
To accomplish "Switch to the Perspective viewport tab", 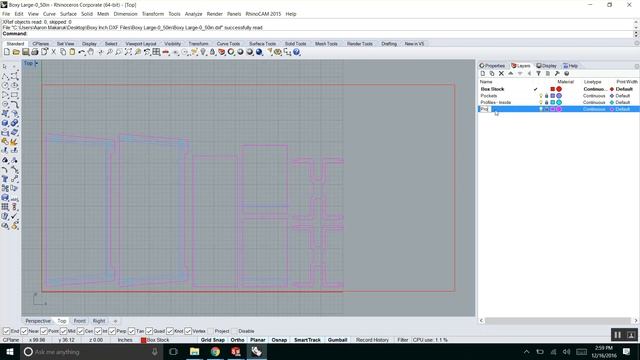I will tap(38, 321).
